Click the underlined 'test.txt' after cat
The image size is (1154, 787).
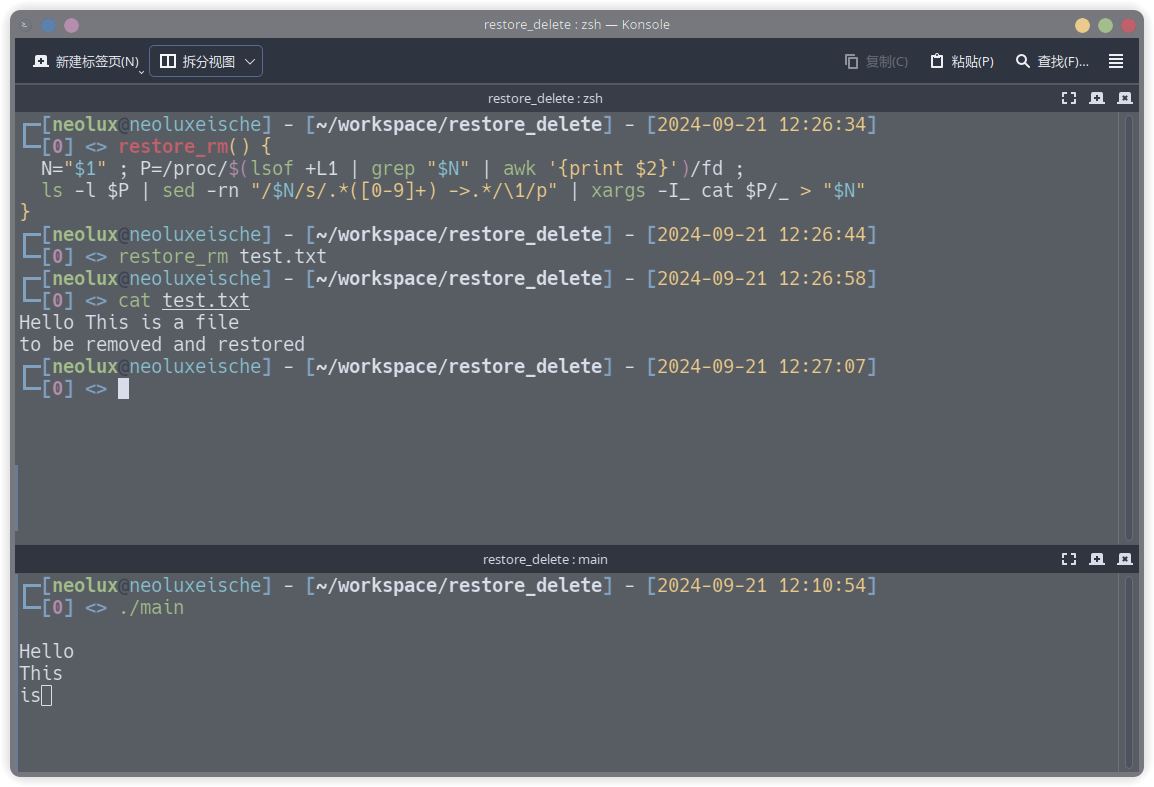206,301
